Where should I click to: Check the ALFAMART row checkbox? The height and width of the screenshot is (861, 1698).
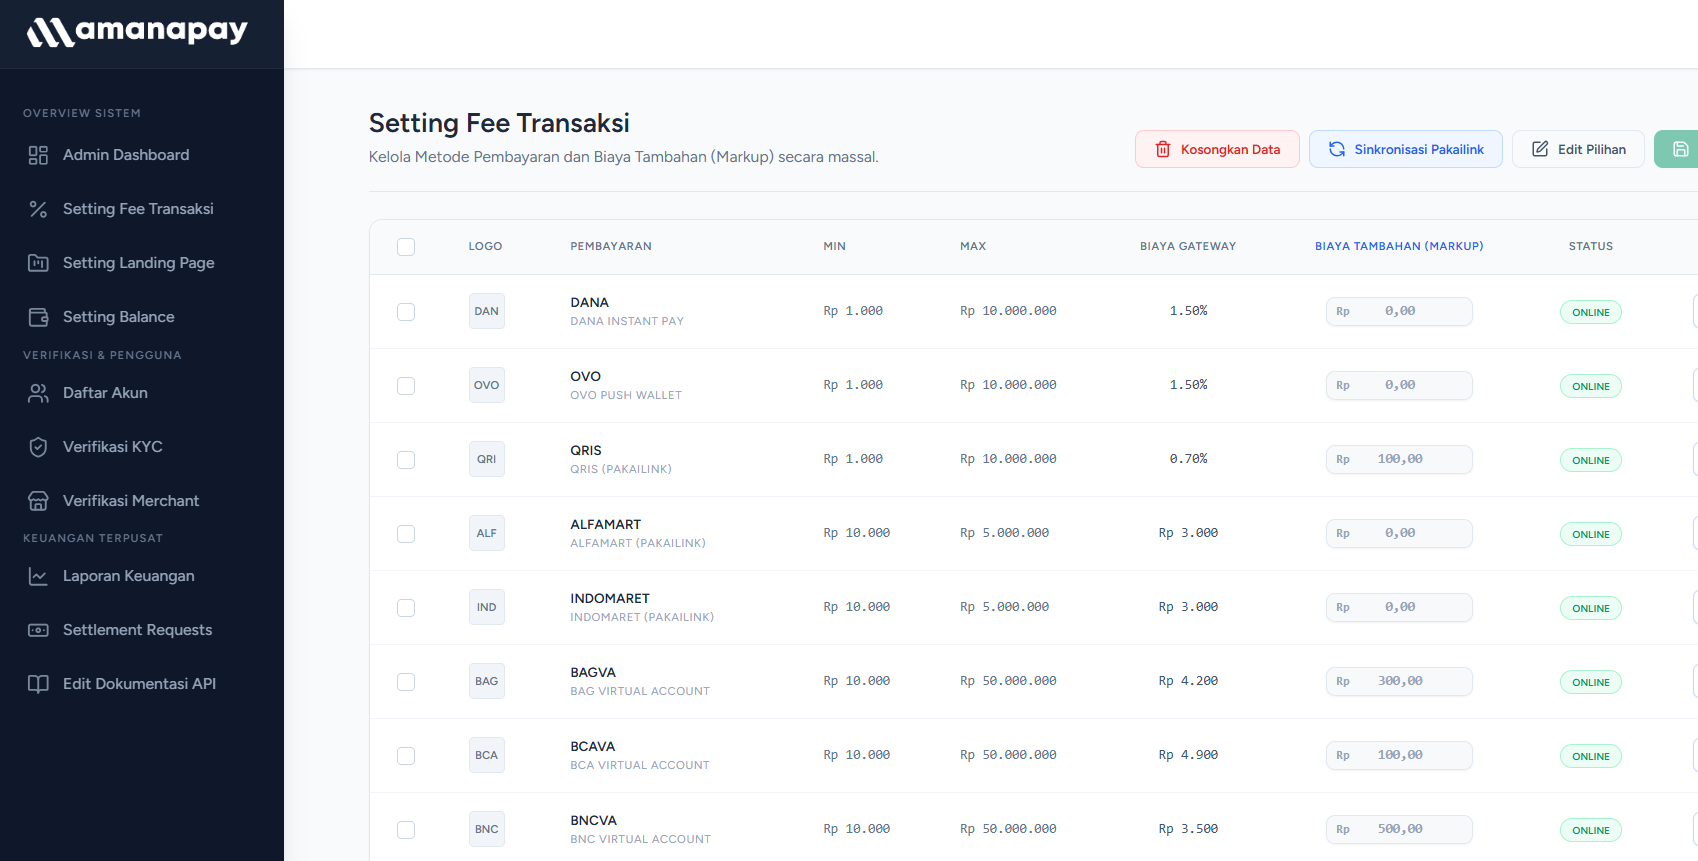click(406, 534)
